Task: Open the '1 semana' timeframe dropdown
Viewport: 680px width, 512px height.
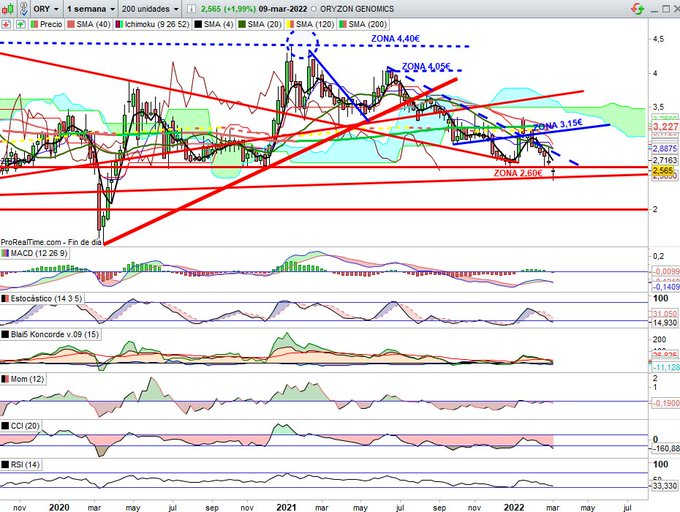Action: 90,9
